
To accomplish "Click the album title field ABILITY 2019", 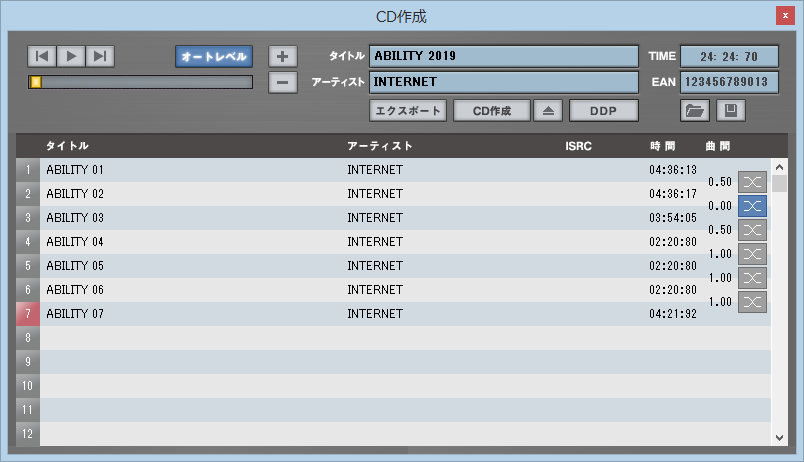I will 504,56.
